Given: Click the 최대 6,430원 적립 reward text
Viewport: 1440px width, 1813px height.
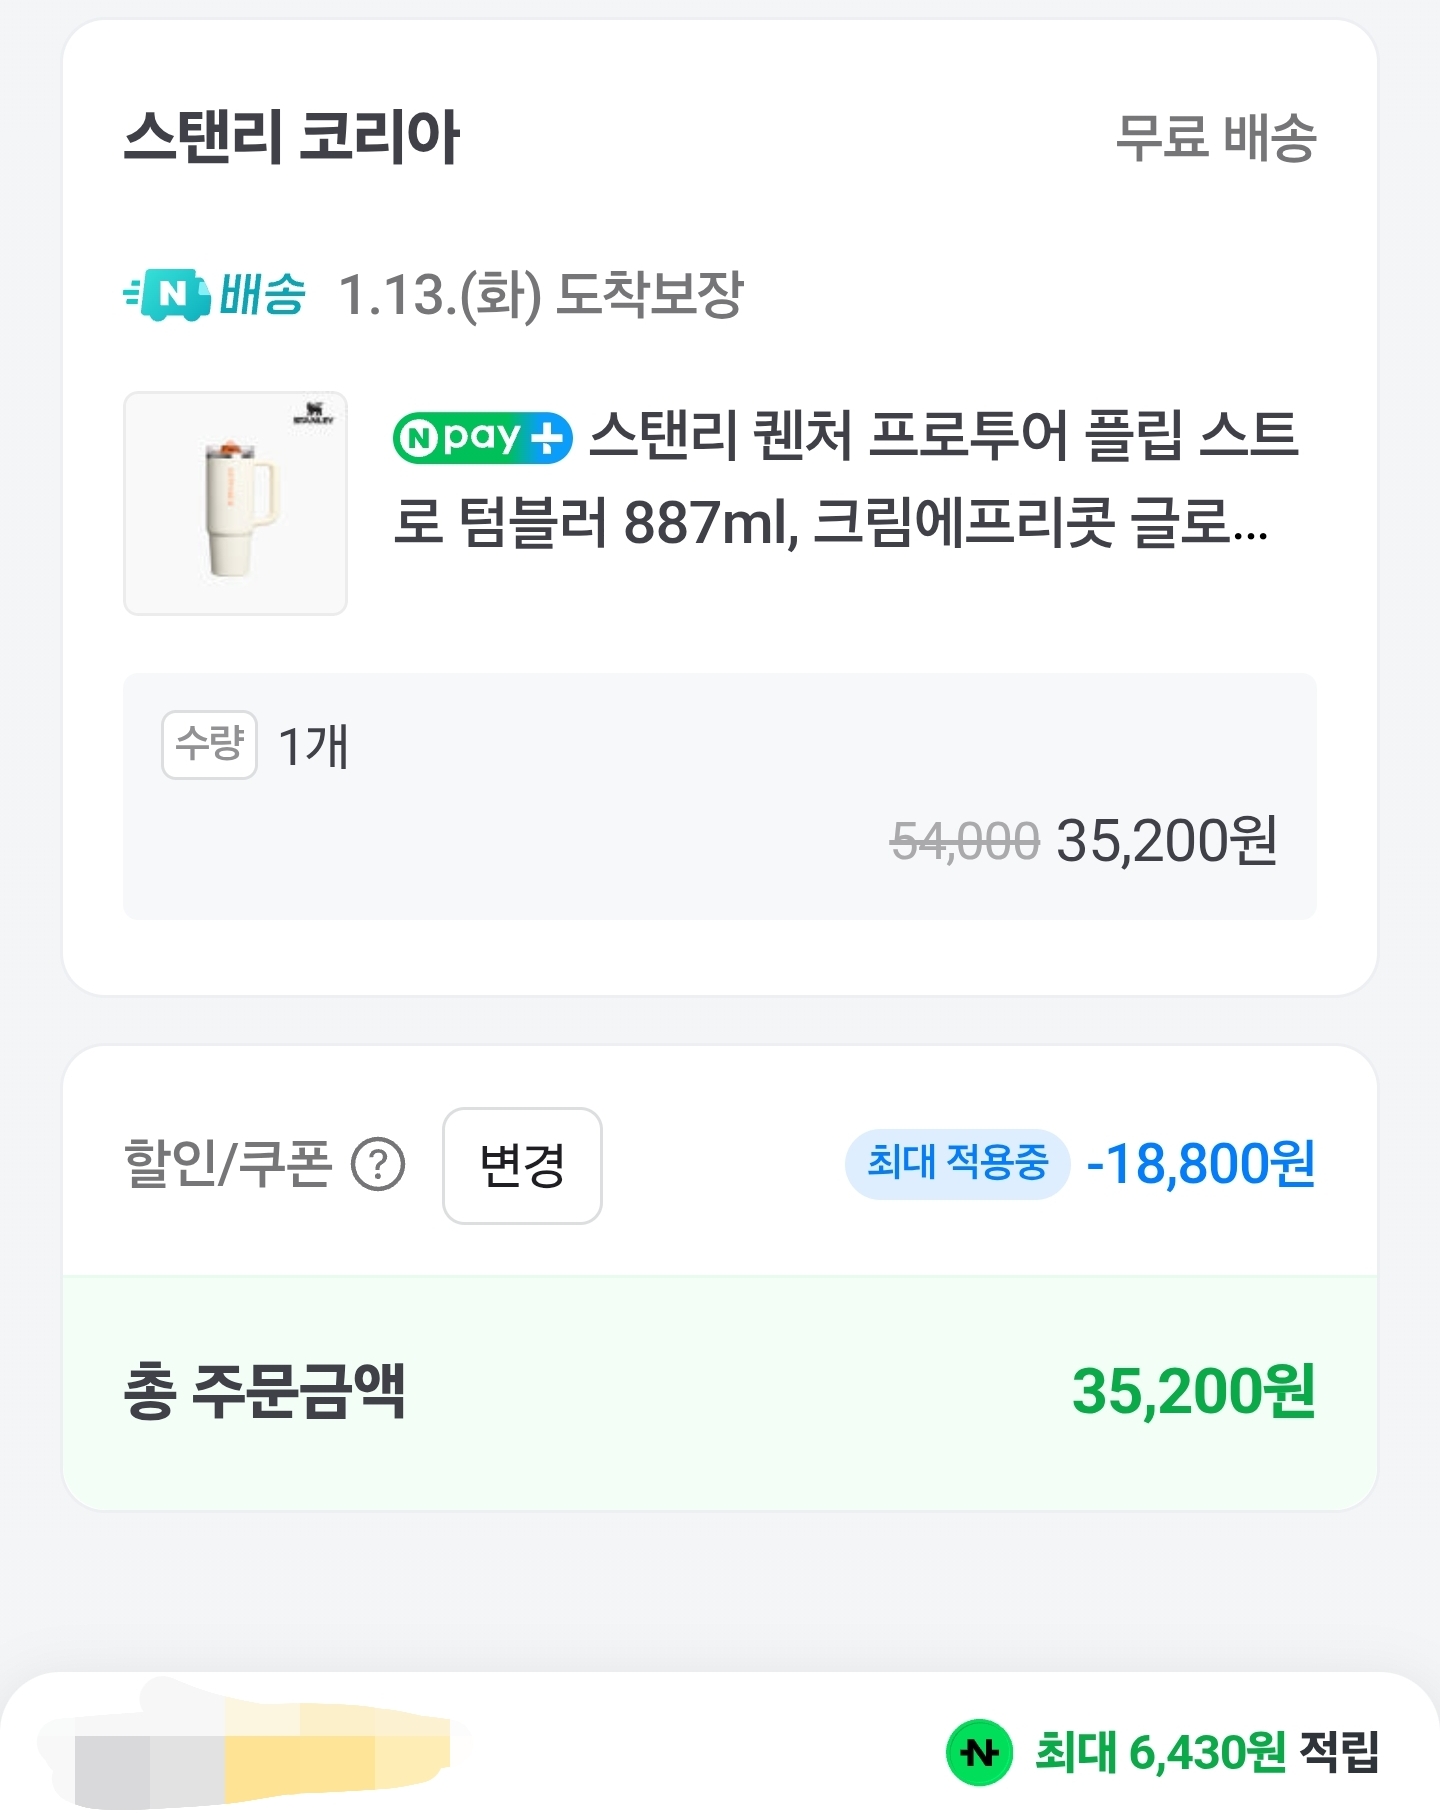Looking at the screenshot, I should tap(1206, 1752).
